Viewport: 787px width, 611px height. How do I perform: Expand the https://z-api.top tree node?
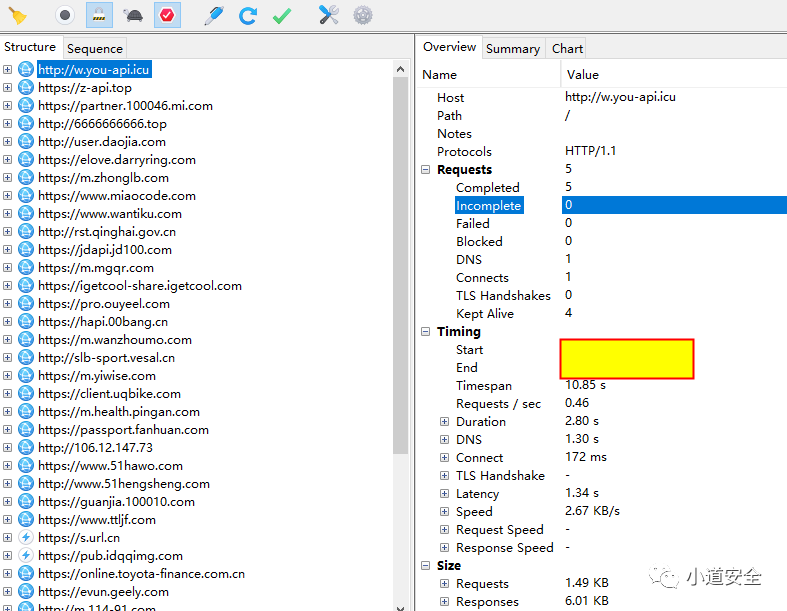(8, 88)
